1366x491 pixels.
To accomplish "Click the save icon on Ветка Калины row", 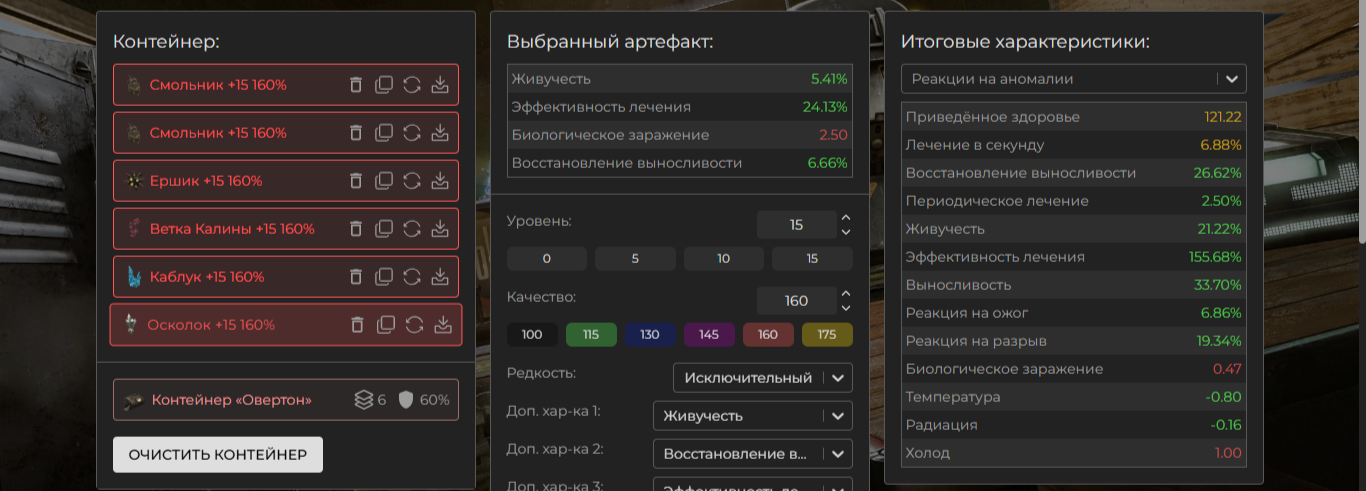I will [440, 229].
